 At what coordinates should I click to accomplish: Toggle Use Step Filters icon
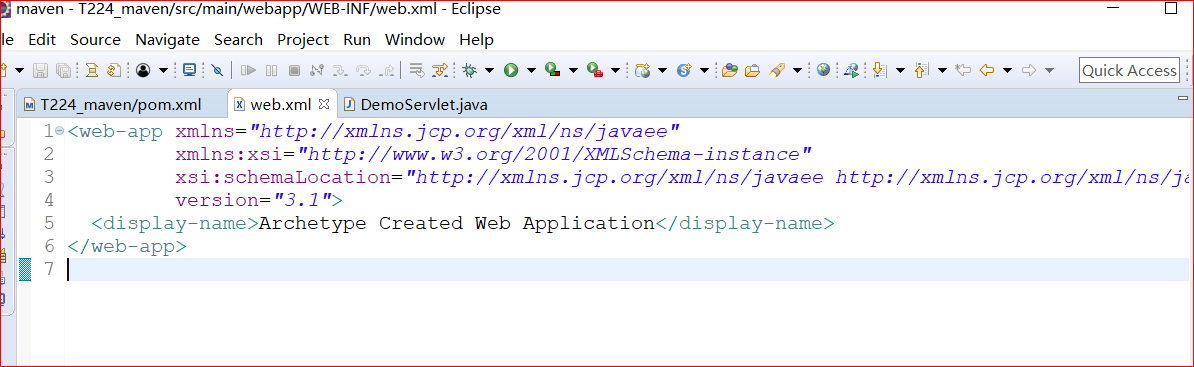click(439, 71)
